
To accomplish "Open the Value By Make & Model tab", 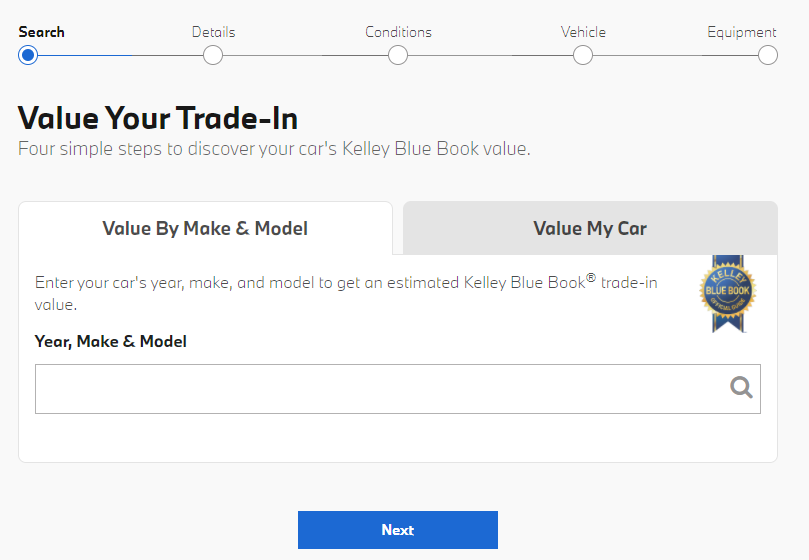I will (x=205, y=228).
